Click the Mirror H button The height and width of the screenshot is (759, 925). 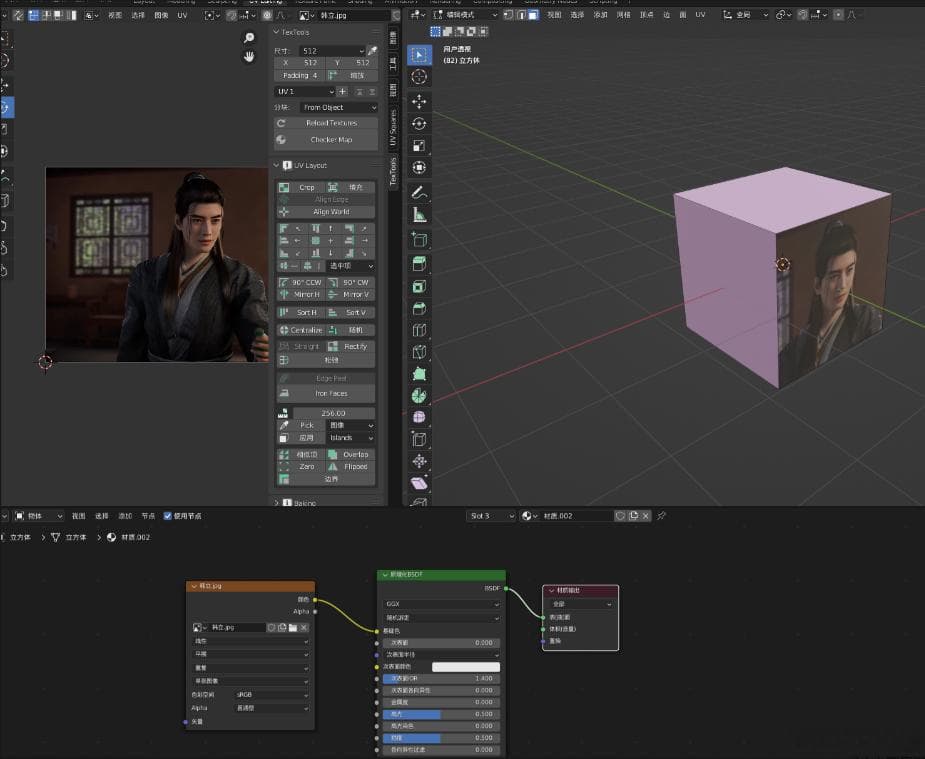301,294
